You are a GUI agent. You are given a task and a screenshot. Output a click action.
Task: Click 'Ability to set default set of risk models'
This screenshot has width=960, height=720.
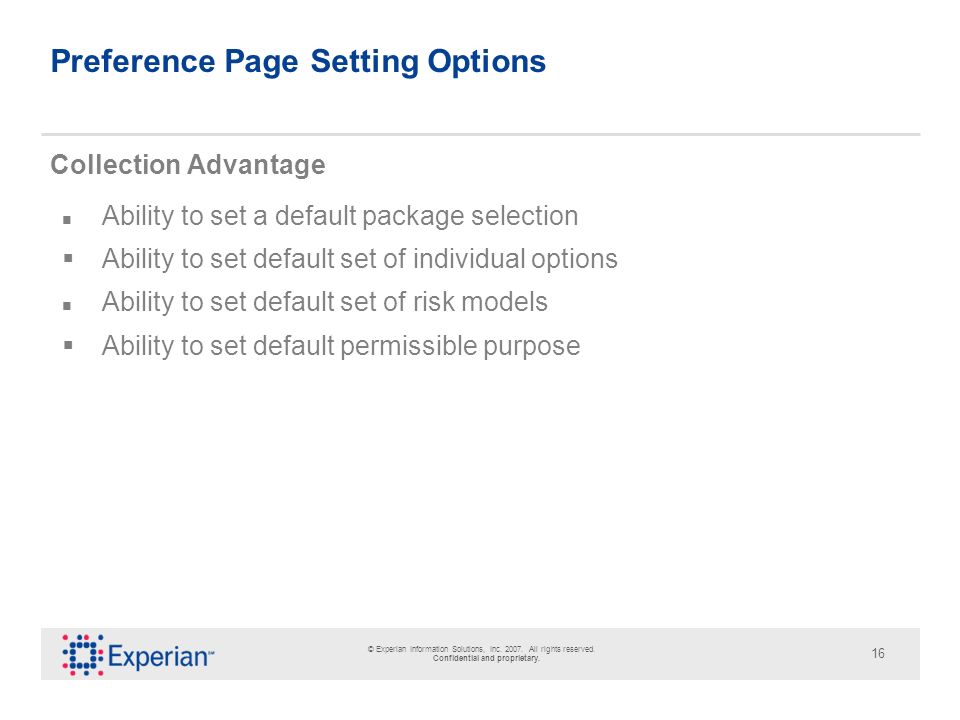pyautogui.click(x=324, y=302)
